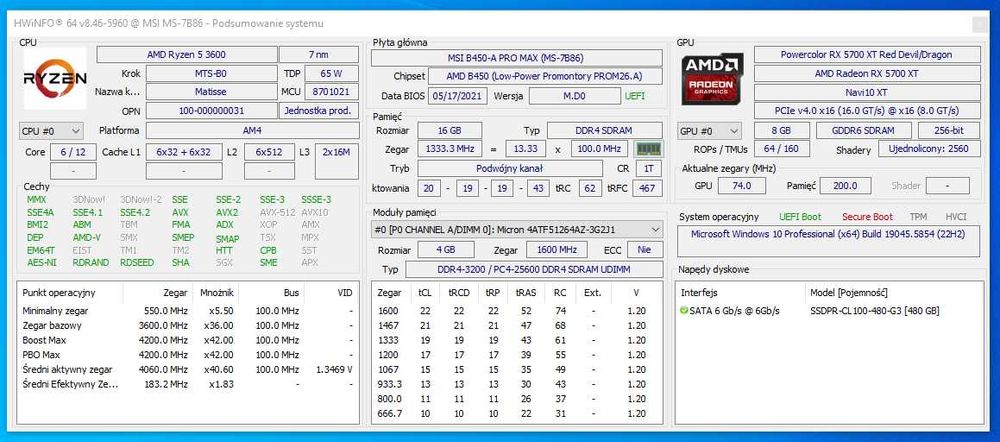Click the AMD Ryzen 5 3600 field
1000x442 pixels.
pos(186,55)
